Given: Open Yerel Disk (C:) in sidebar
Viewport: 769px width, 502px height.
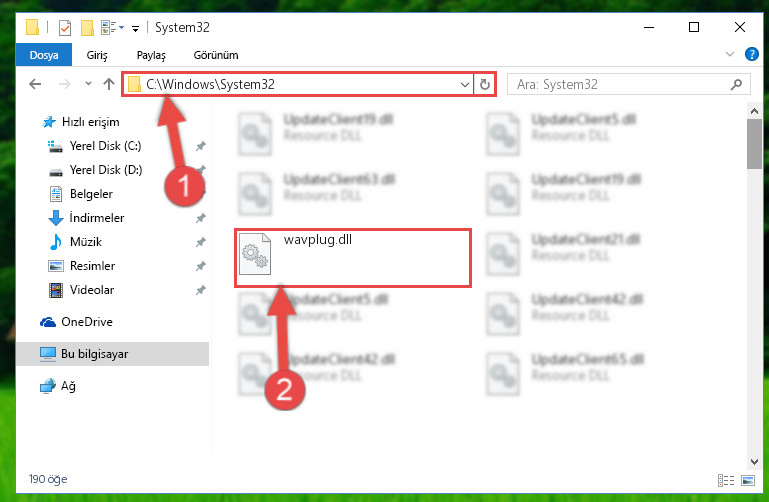Looking at the screenshot, I should point(105,146).
